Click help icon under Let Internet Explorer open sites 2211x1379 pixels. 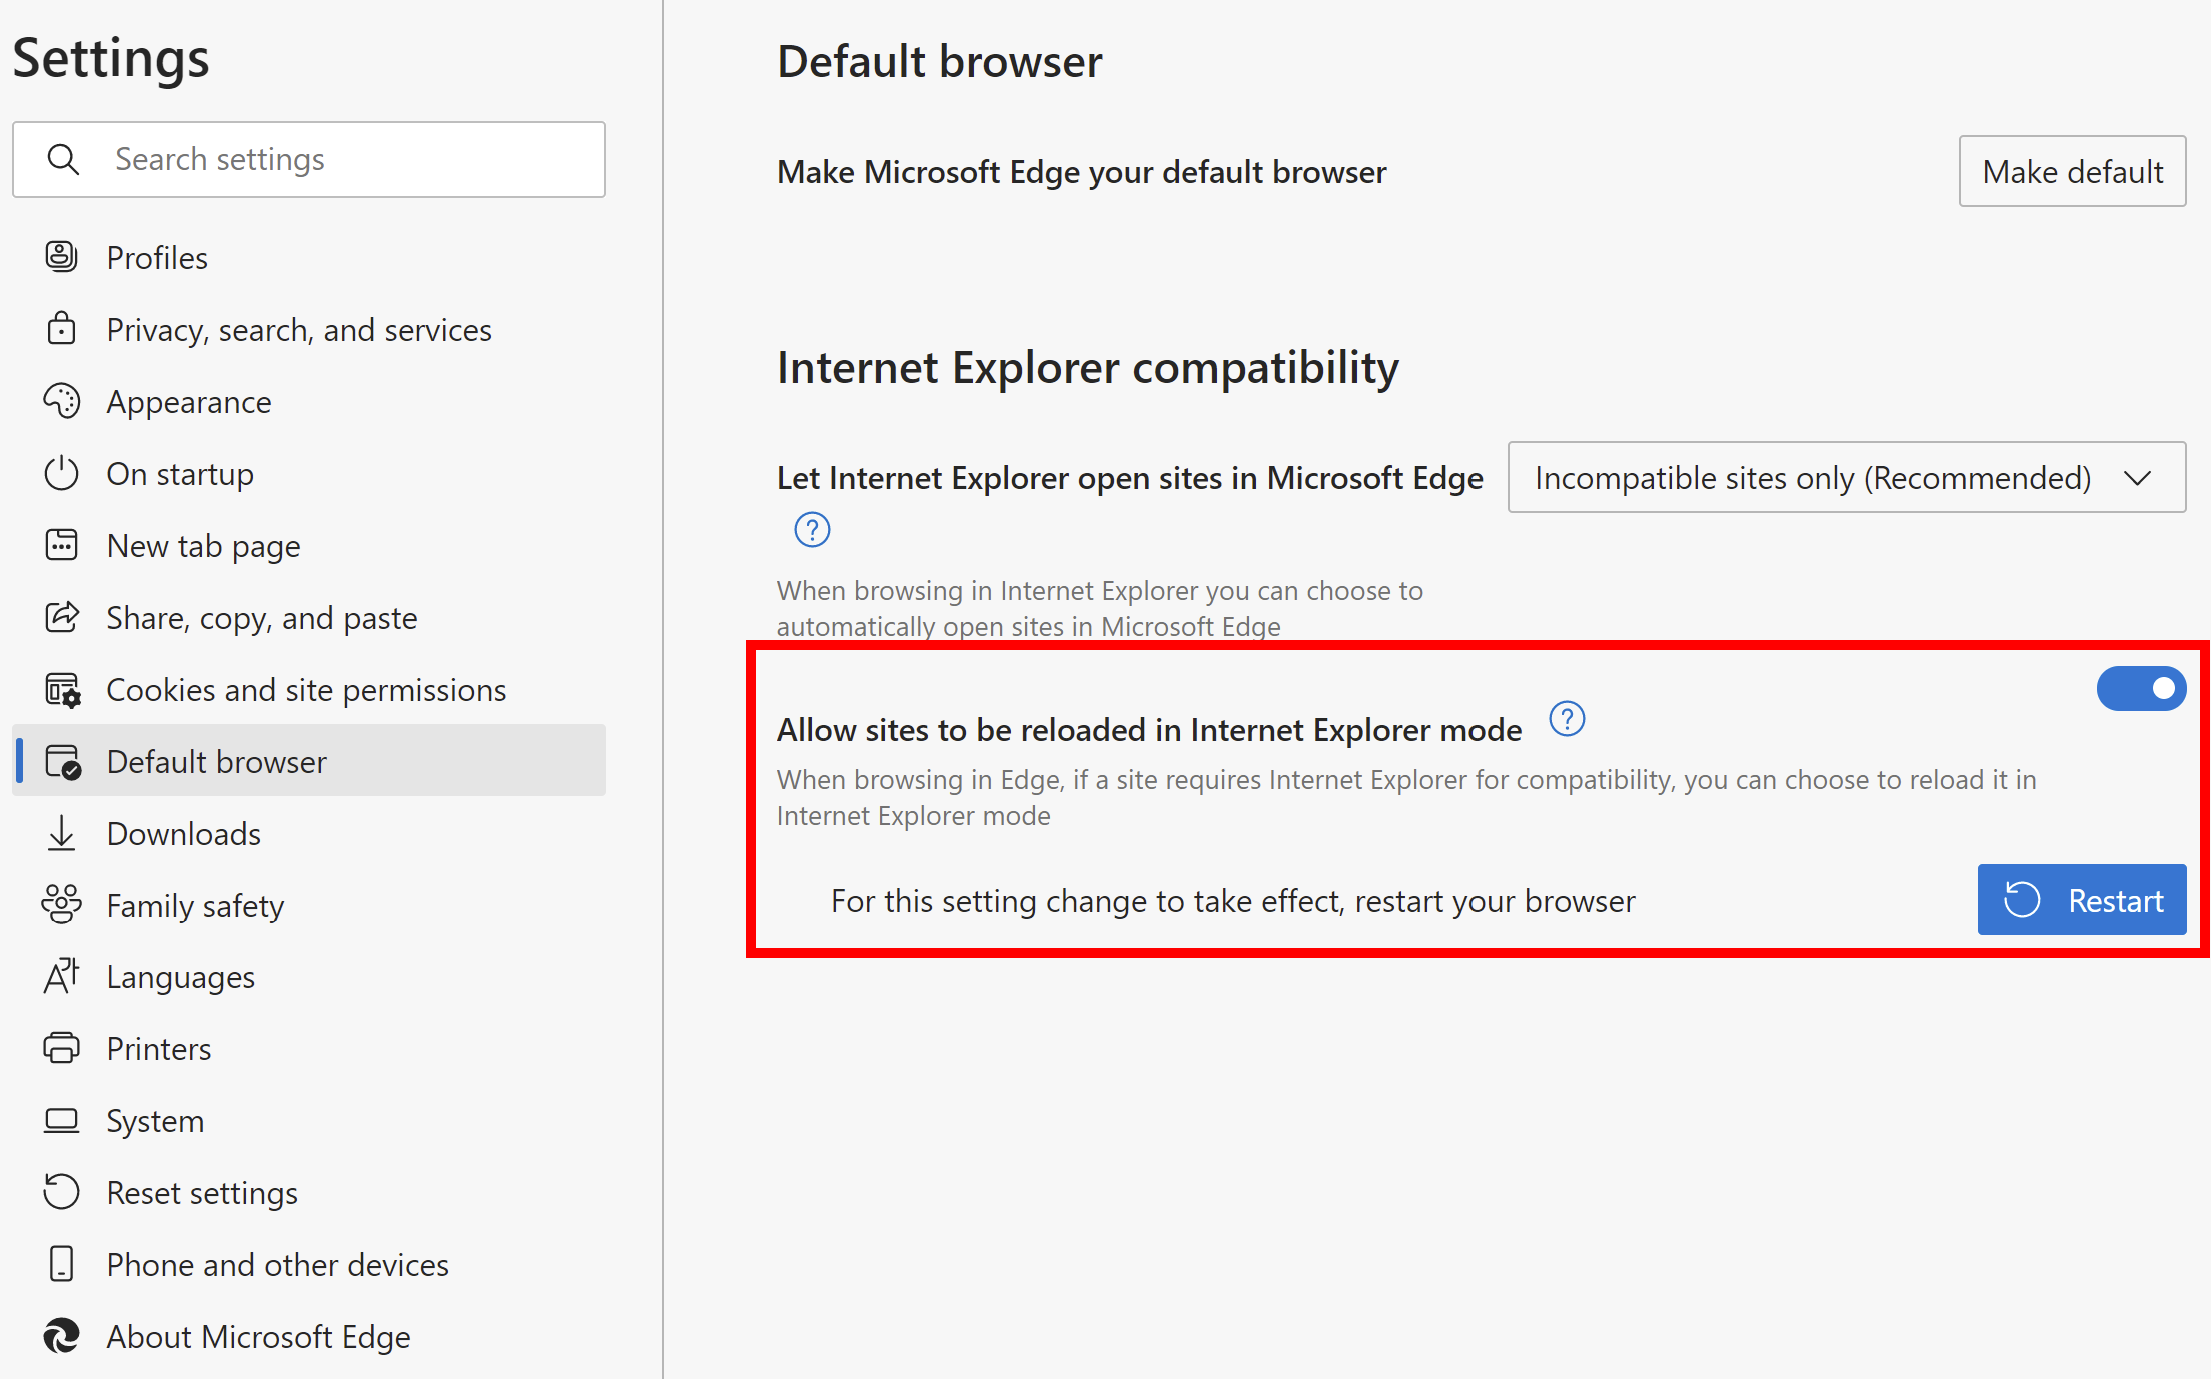pos(812,529)
